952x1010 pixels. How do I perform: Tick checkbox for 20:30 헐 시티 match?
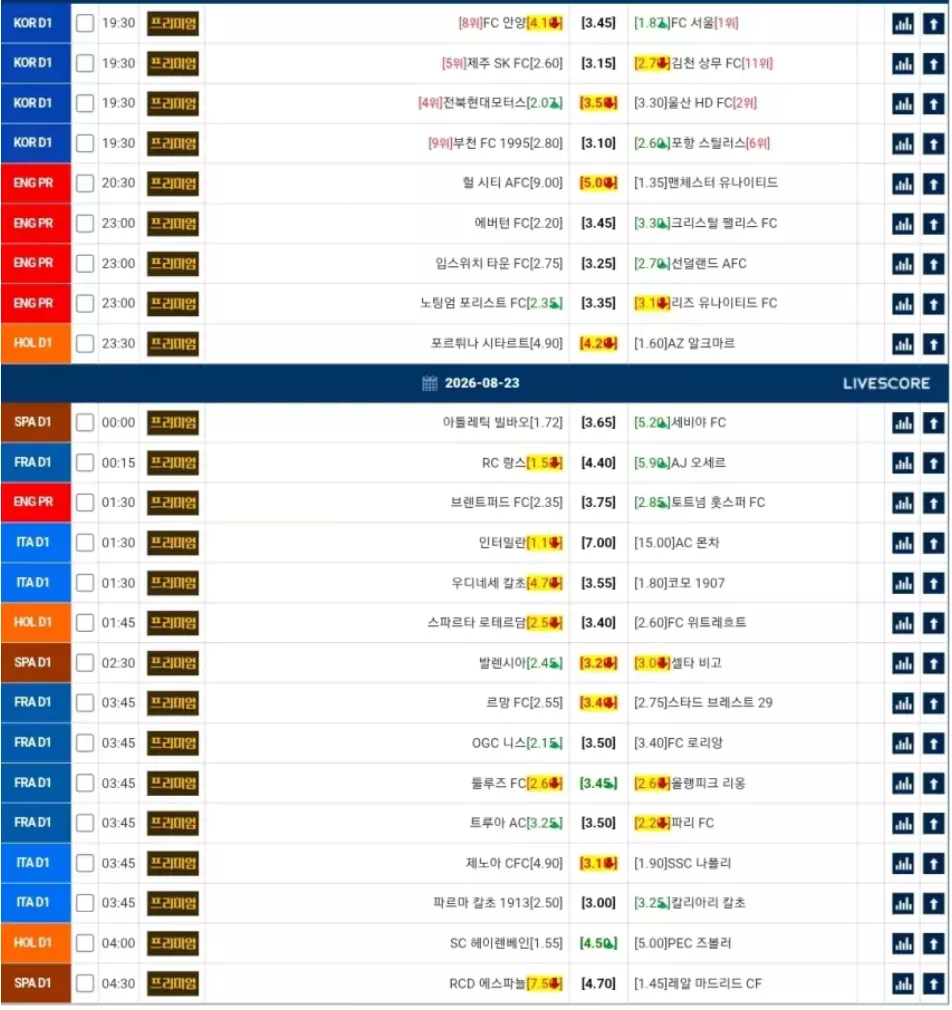tap(85, 184)
